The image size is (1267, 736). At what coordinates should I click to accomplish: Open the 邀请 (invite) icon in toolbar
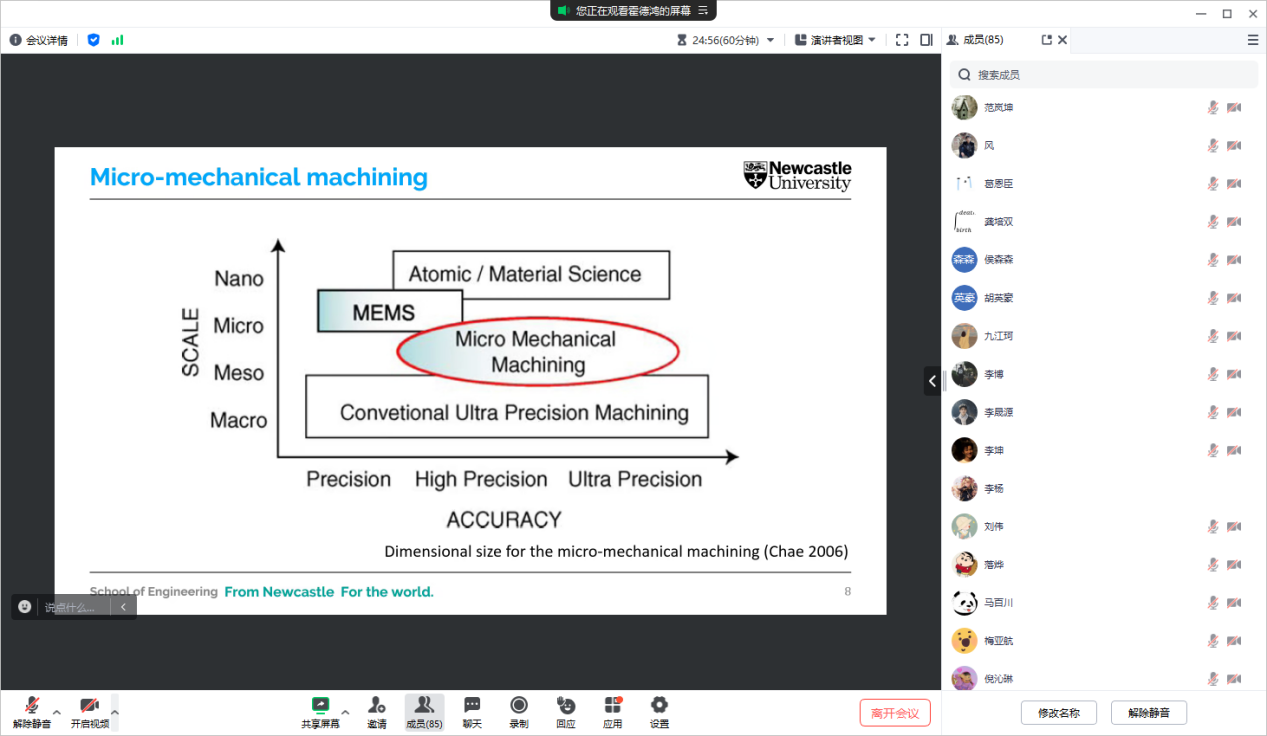pyautogui.click(x=376, y=710)
